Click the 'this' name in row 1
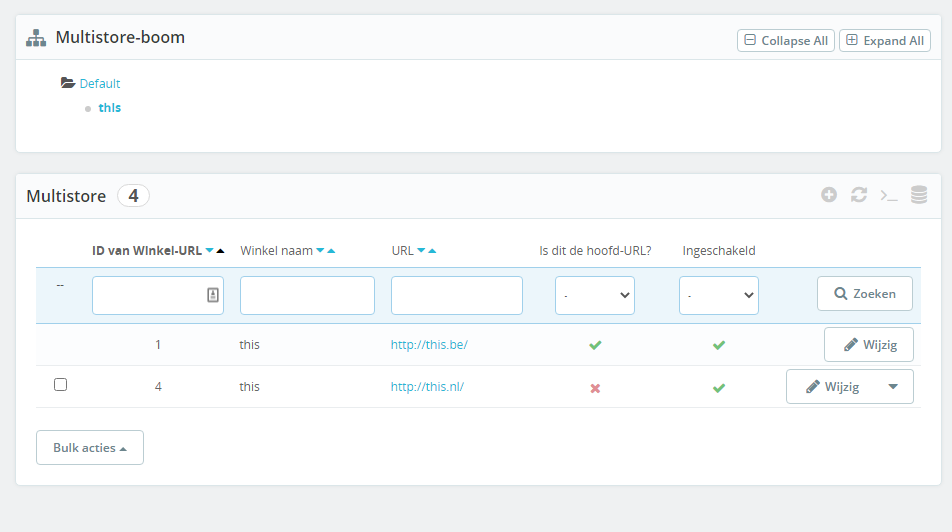This screenshot has width=952, height=532. point(249,345)
